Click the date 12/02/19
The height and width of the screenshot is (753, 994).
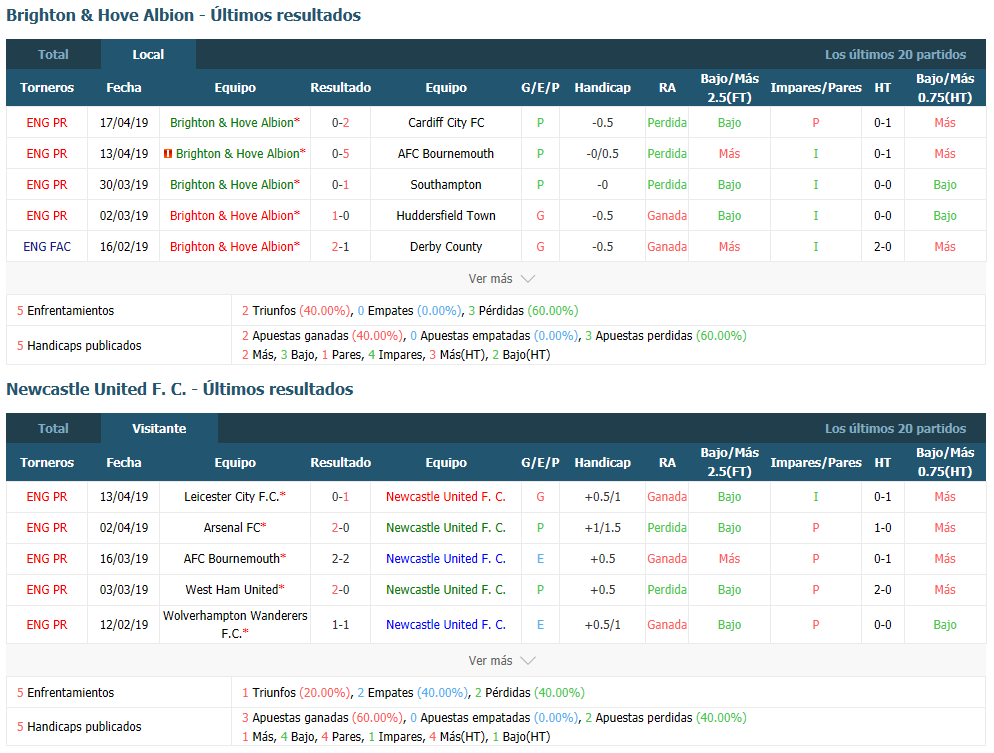tap(124, 625)
